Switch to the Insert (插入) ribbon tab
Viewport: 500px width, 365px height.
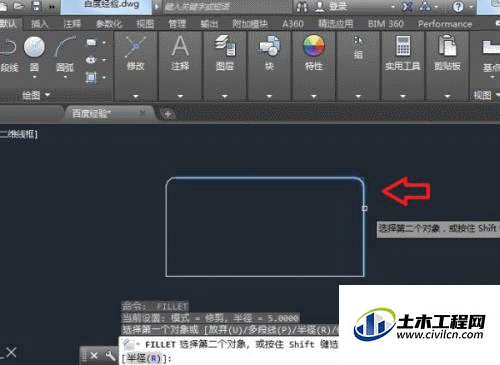tap(40, 24)
